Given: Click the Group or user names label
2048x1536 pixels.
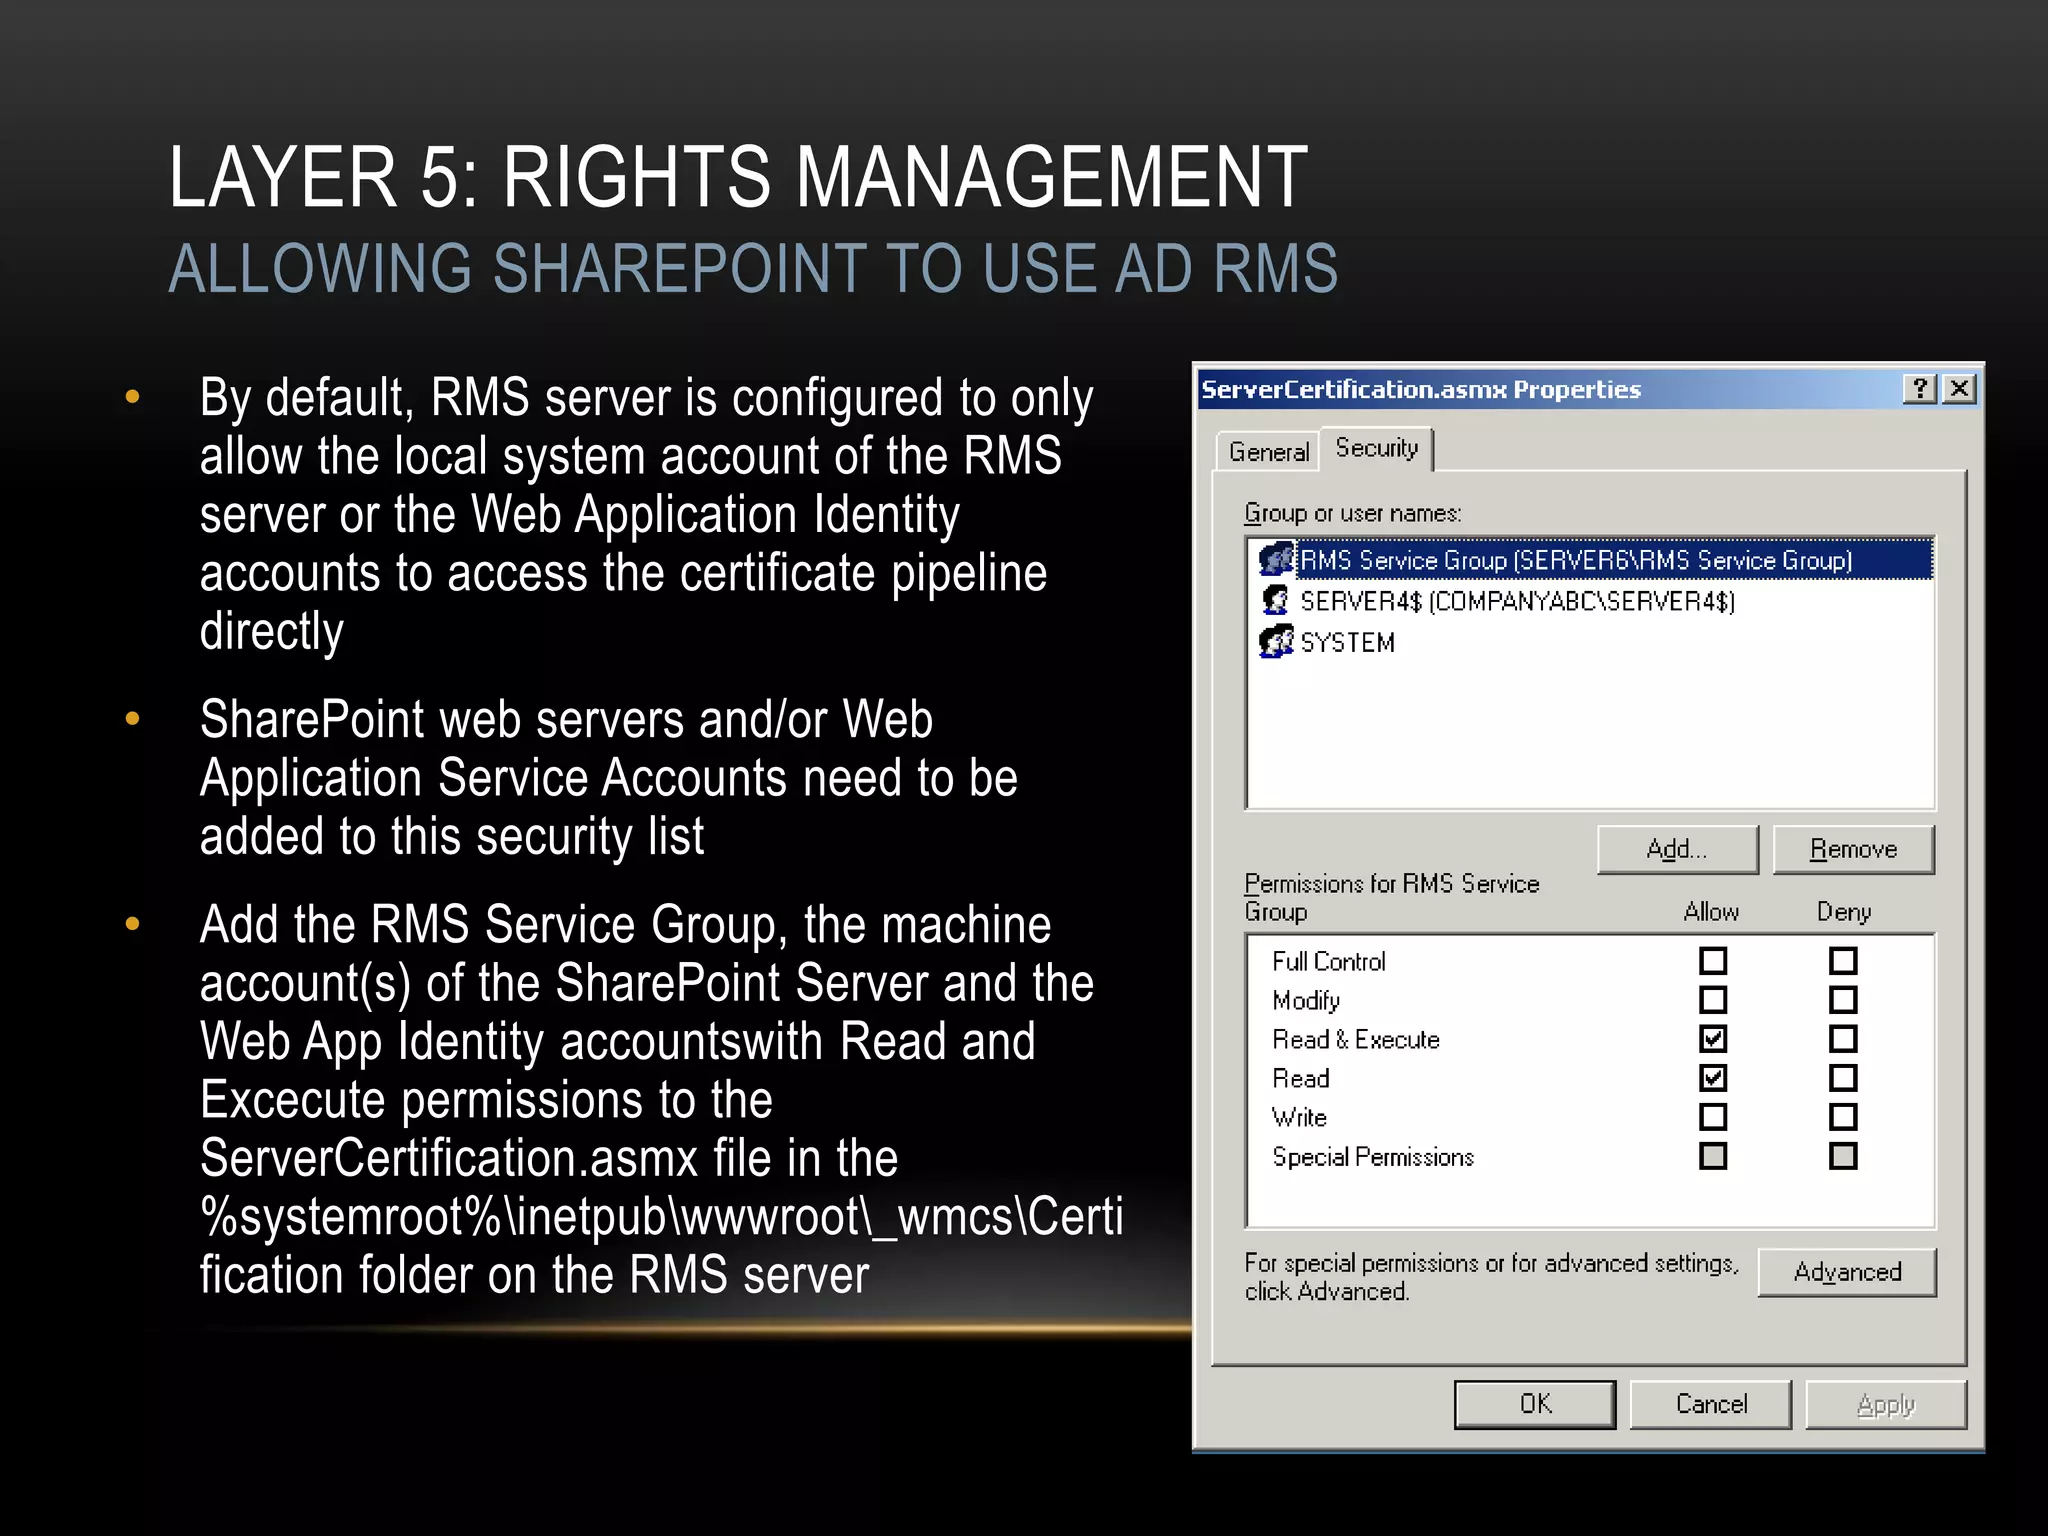Looking at the screenshot, I should 1353,513.
